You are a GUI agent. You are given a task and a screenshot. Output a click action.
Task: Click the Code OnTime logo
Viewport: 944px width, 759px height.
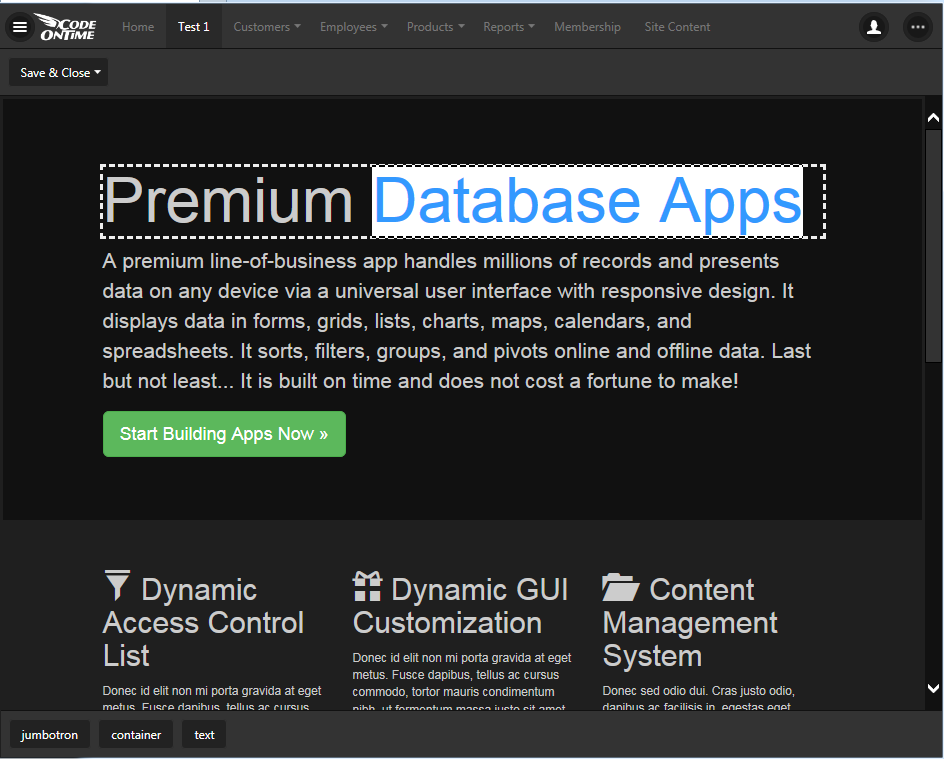point(67,27)
